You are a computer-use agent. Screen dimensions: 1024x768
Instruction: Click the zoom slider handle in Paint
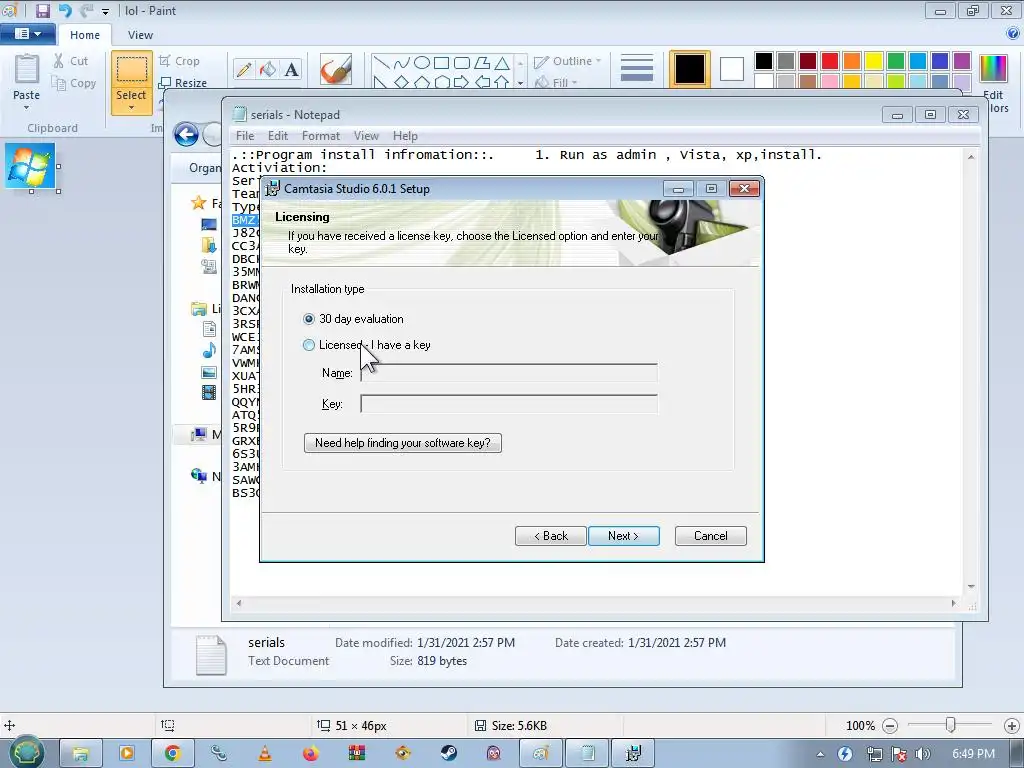pos(950,724)
